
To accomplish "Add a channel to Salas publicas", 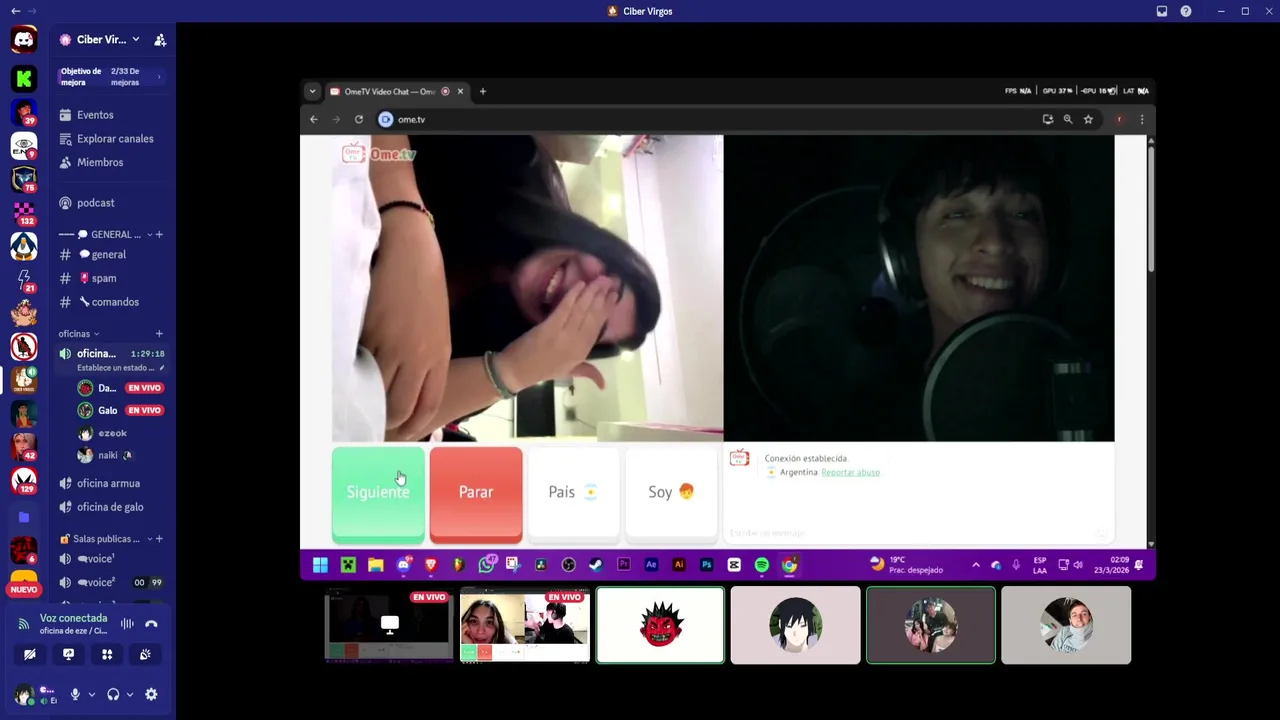I will point(159,539).
